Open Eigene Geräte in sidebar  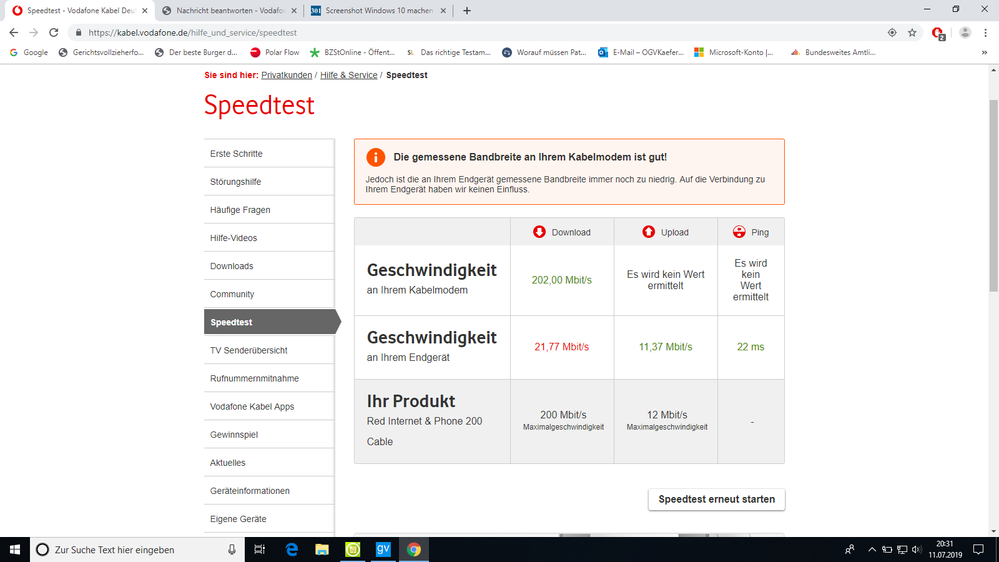click(x=269, y=518)
